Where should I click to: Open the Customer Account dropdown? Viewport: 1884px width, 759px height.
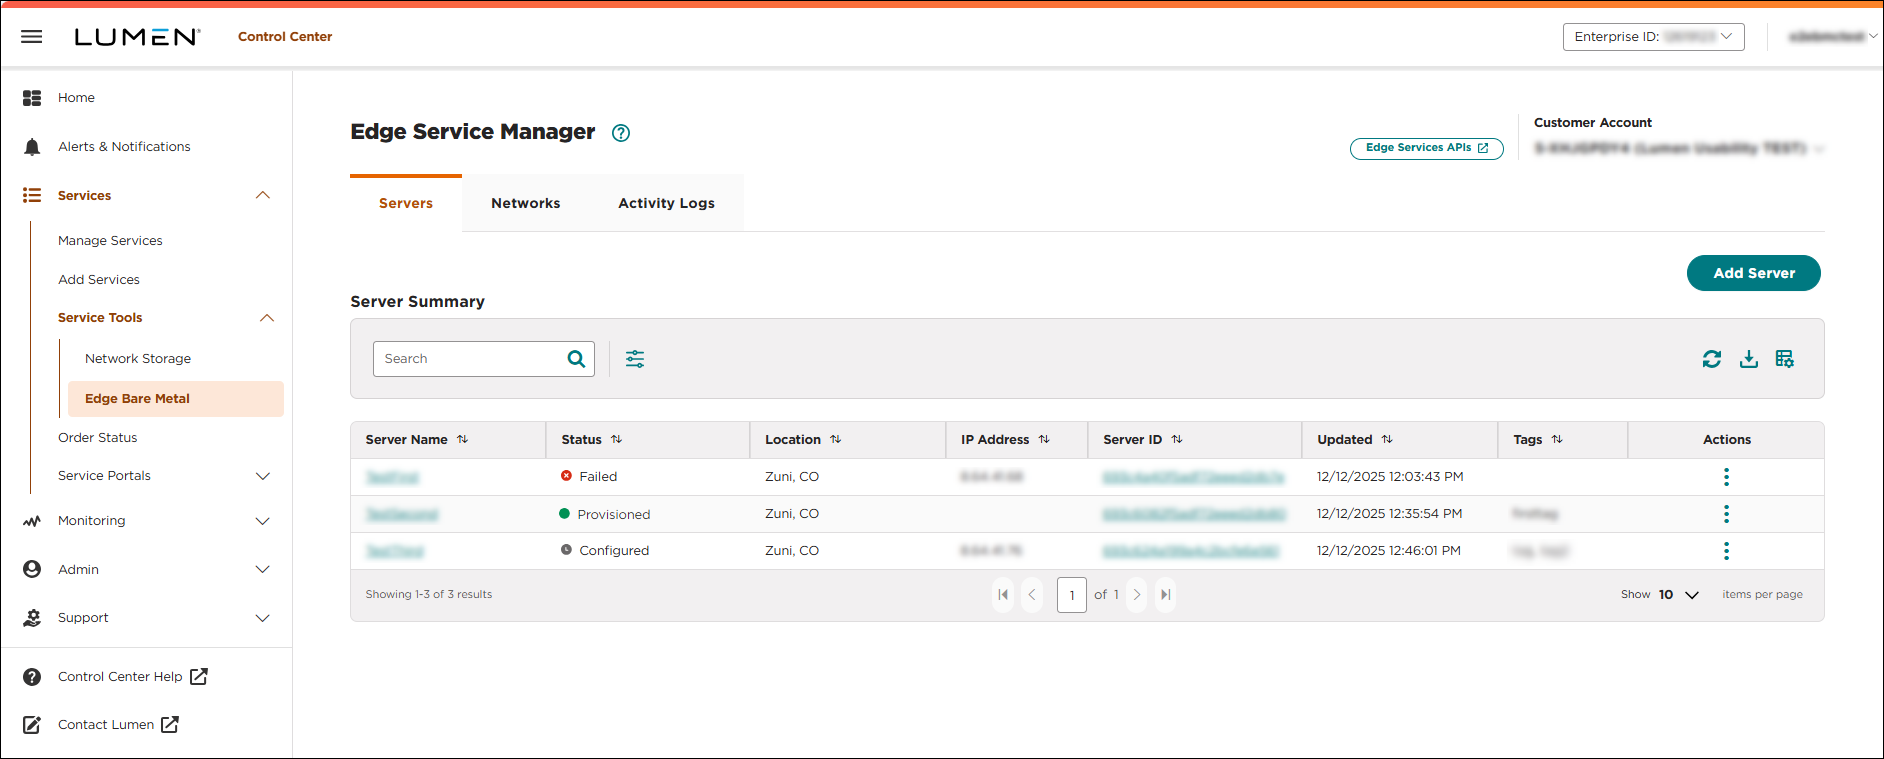1680,149
